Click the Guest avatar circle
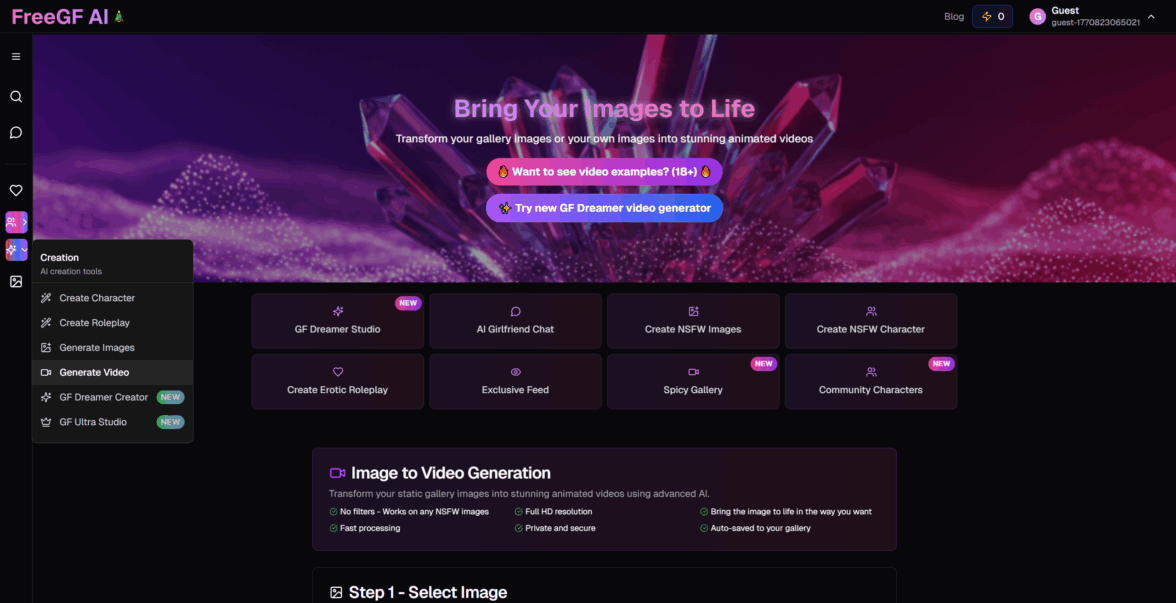The height and width of the screenshot is (603, 1176). click(x=1037, y=16)
